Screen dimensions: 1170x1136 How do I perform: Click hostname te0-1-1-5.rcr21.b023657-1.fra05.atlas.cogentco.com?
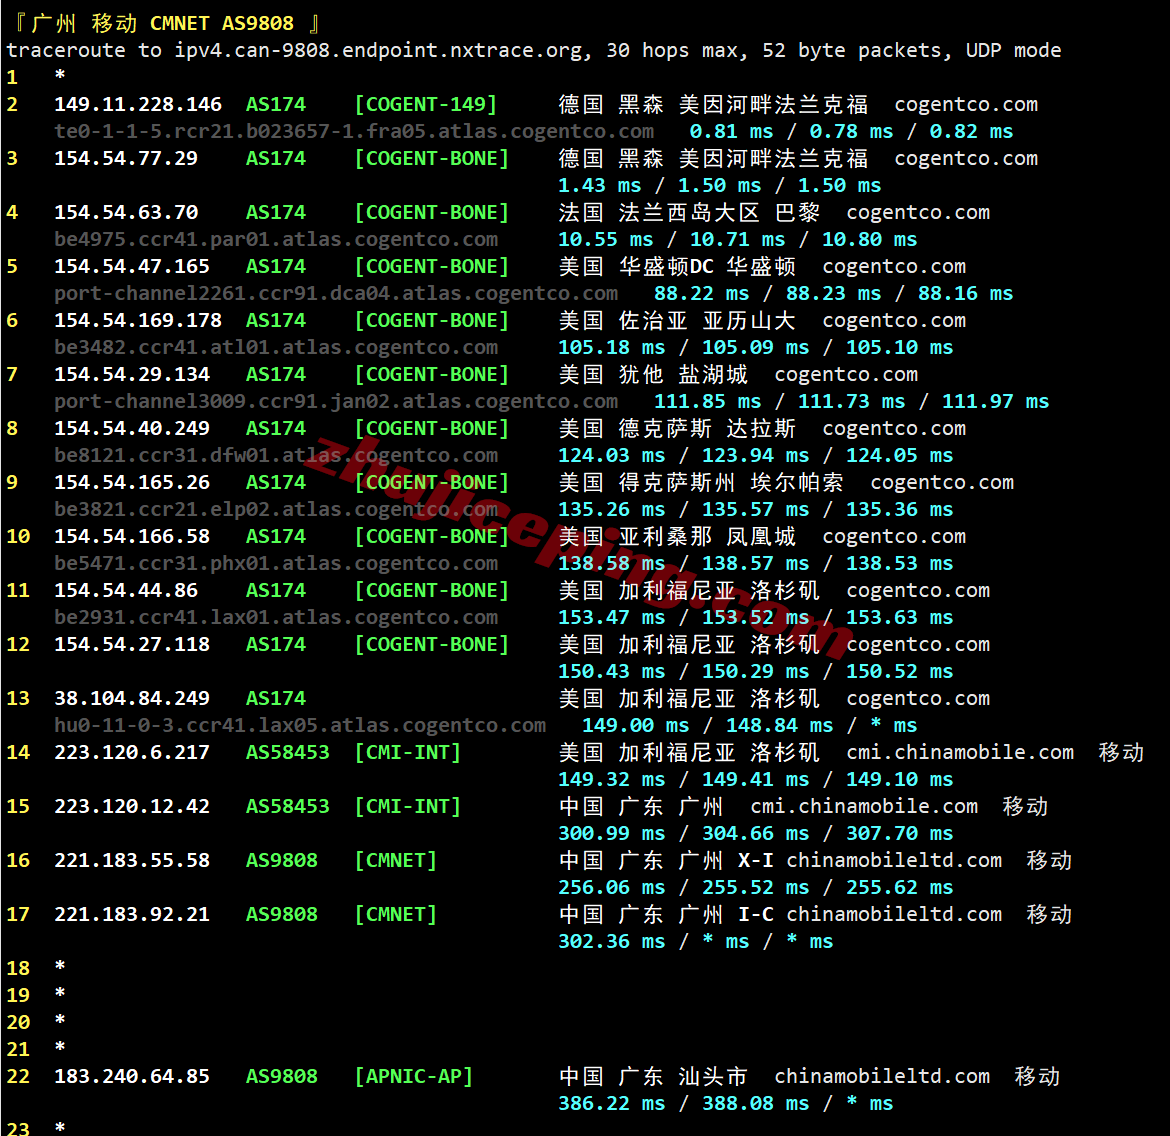(354, 132)
